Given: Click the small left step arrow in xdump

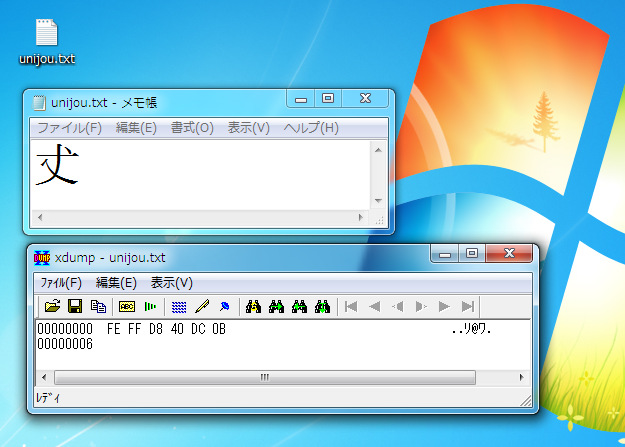Looking at the screenshot, I should [397, 306].
